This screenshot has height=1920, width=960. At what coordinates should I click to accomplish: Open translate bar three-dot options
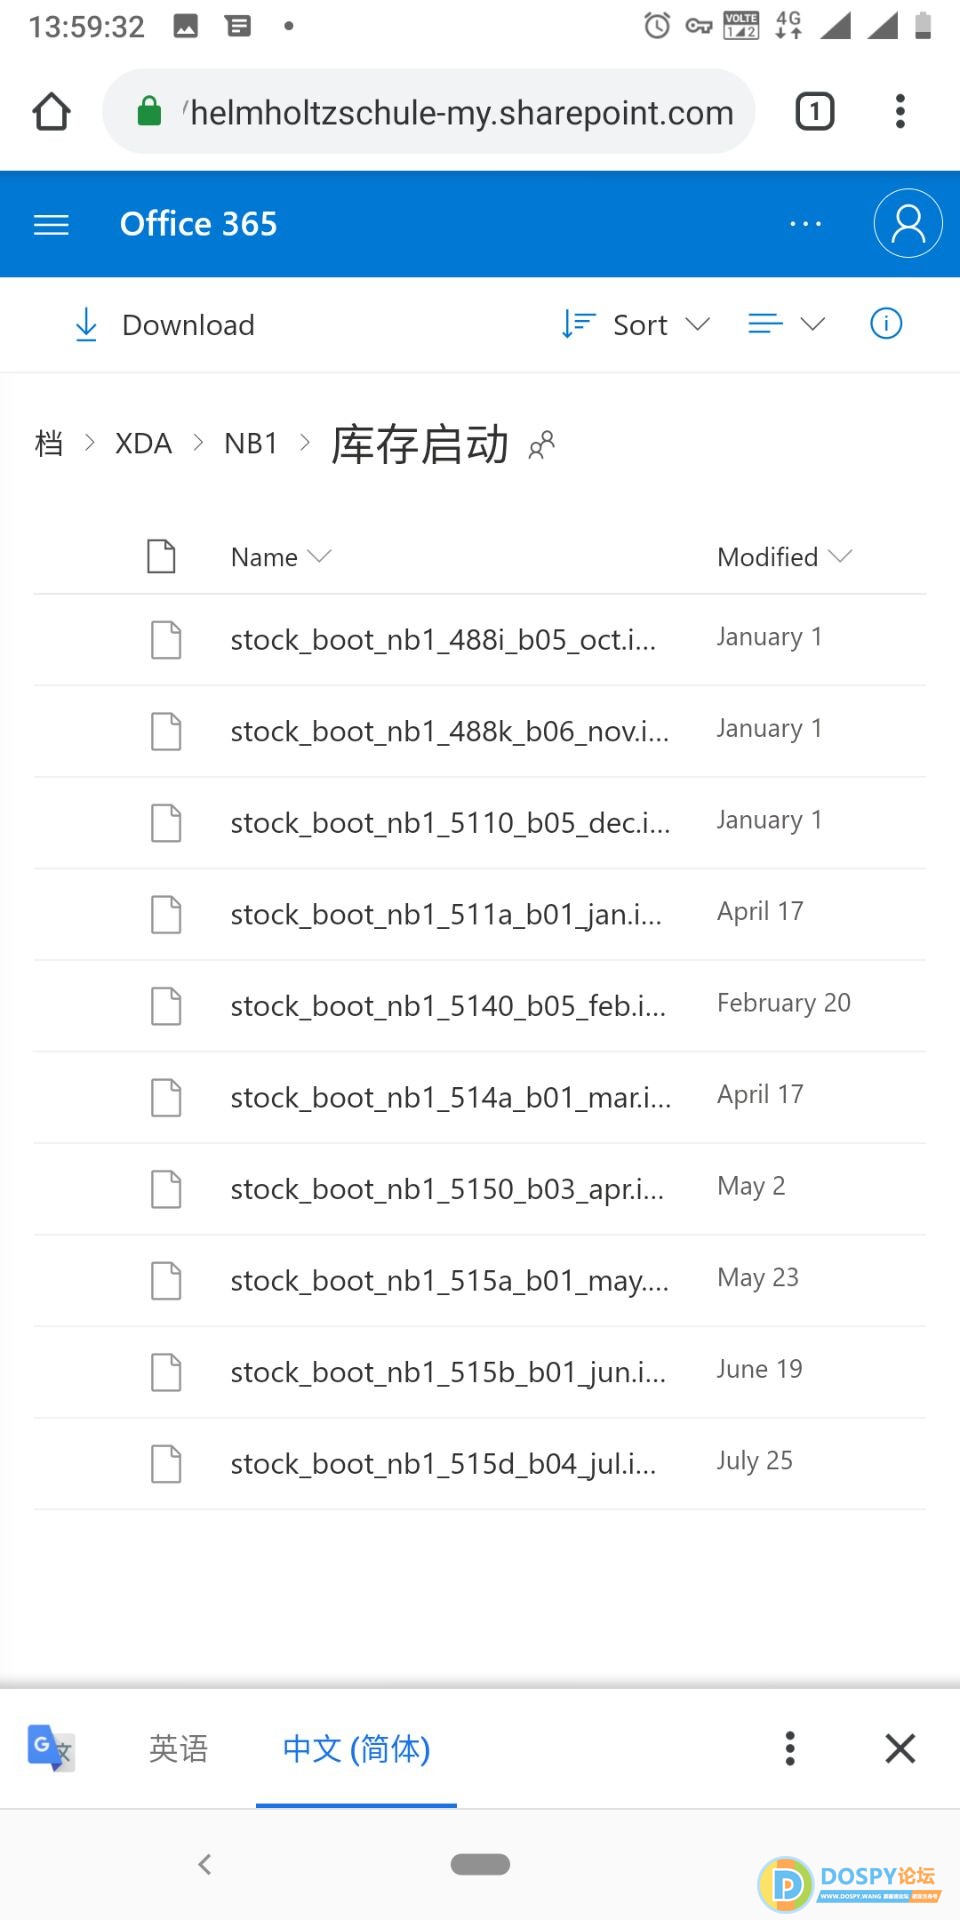click(790, 1748)
